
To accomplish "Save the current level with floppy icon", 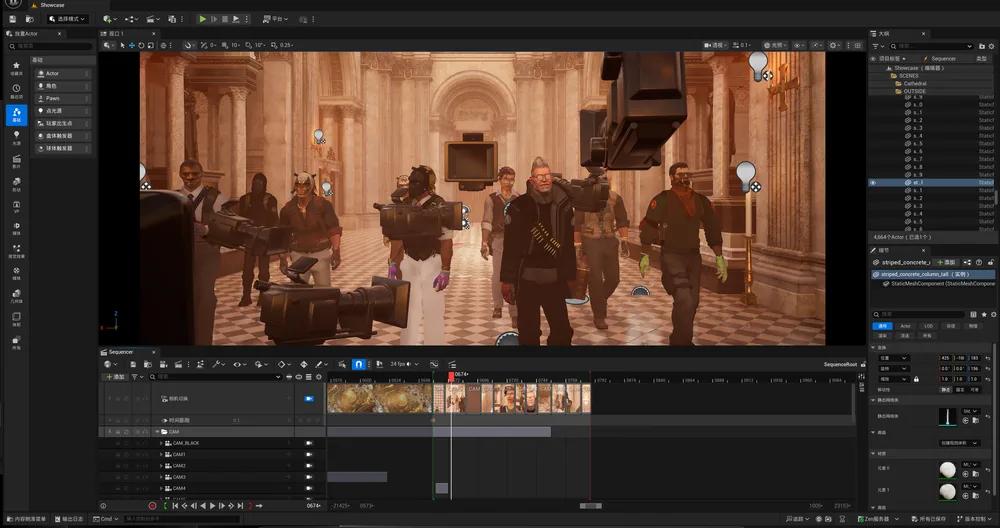I will 13,19.
